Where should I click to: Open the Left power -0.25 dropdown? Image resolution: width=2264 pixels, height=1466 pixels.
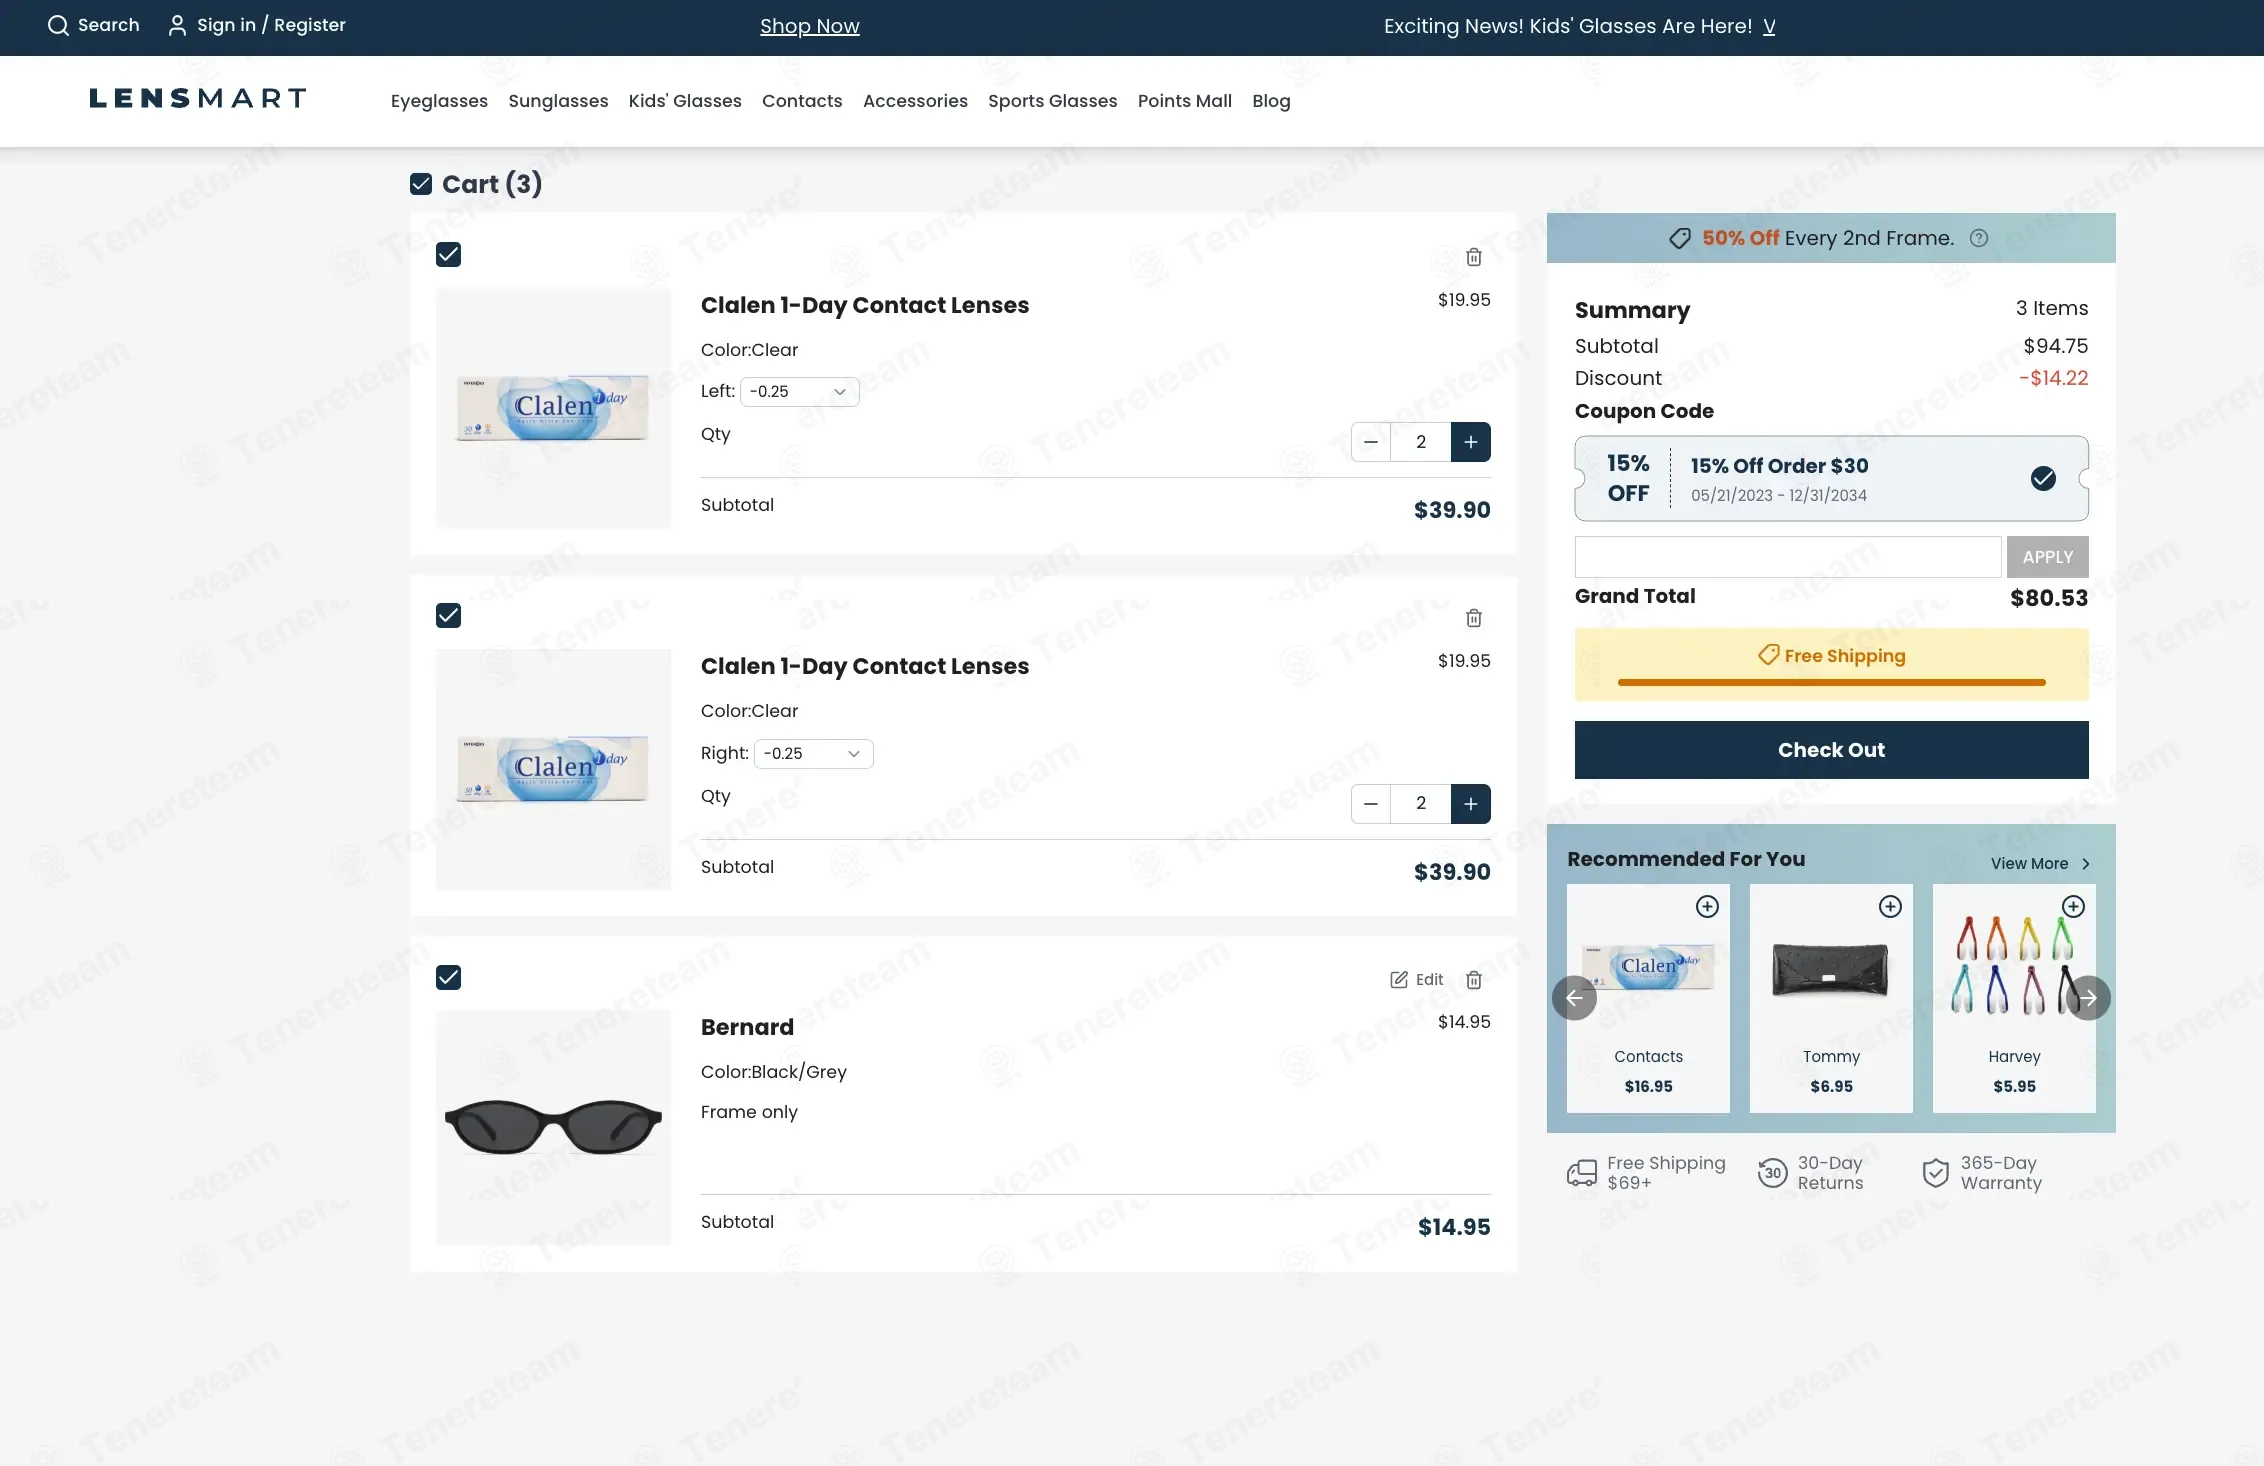pos(799,392)
